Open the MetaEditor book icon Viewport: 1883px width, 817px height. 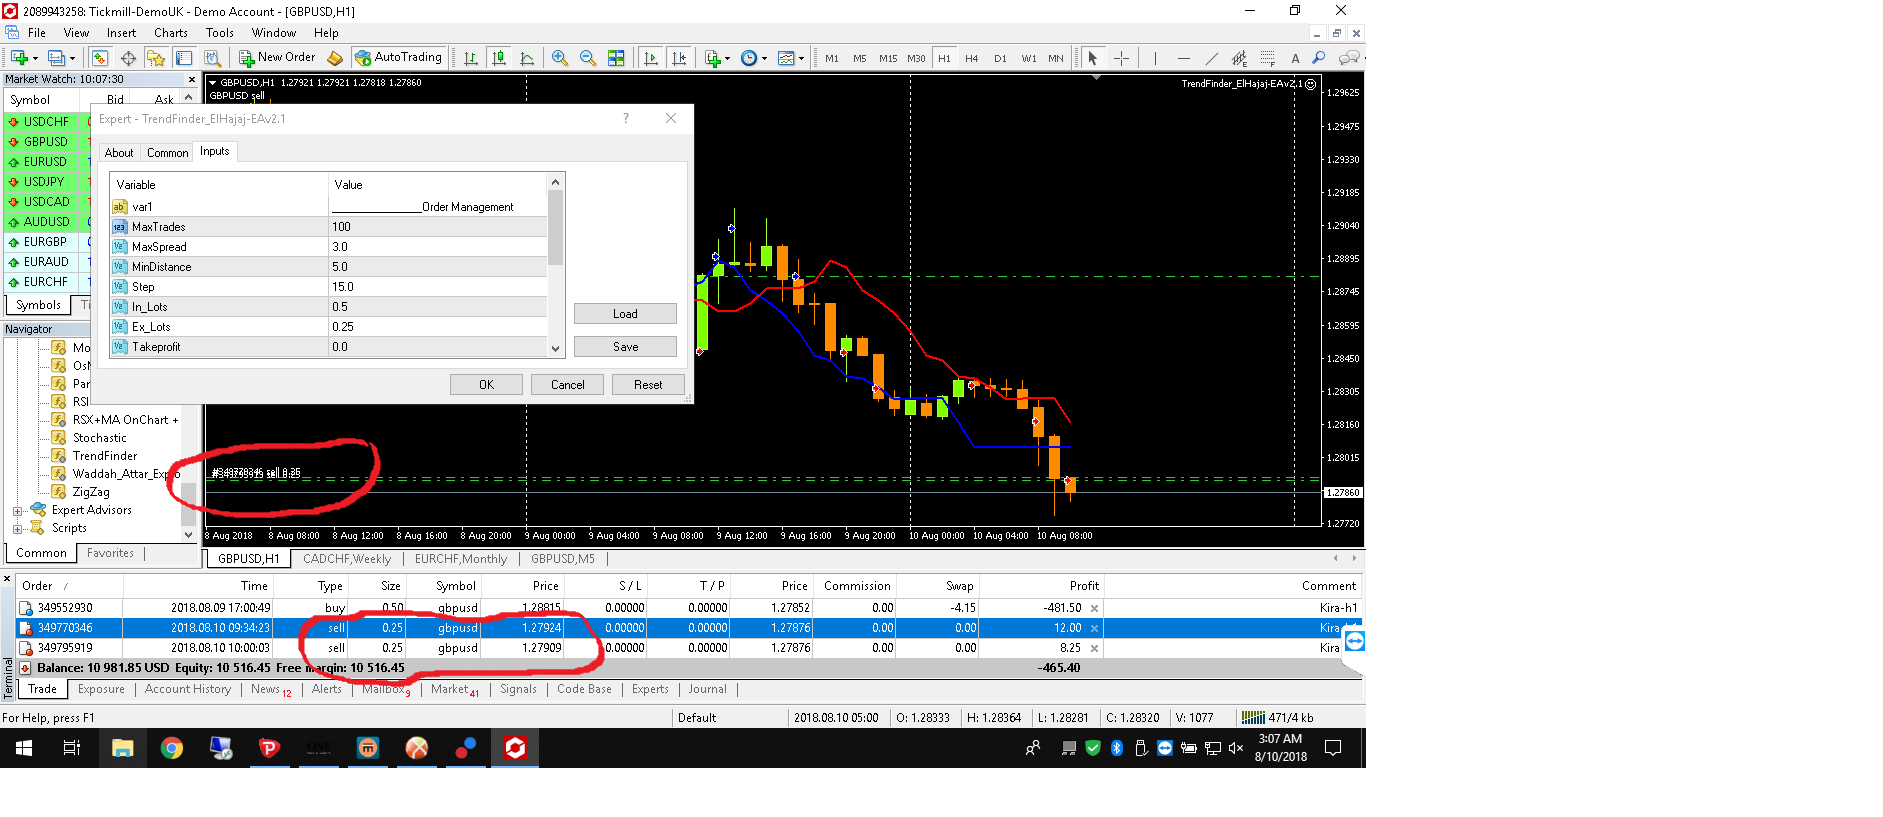tap(335, 58)
